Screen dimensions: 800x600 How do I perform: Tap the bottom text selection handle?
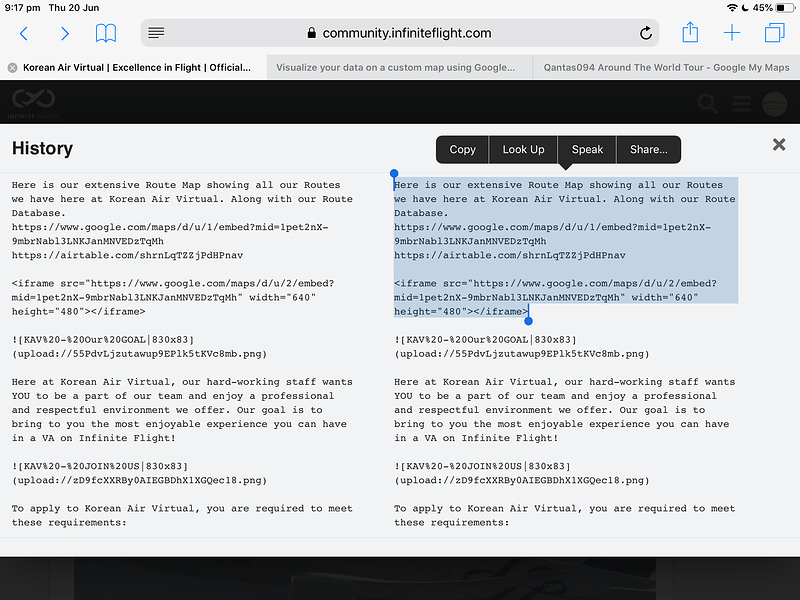(x=529, y=321)
